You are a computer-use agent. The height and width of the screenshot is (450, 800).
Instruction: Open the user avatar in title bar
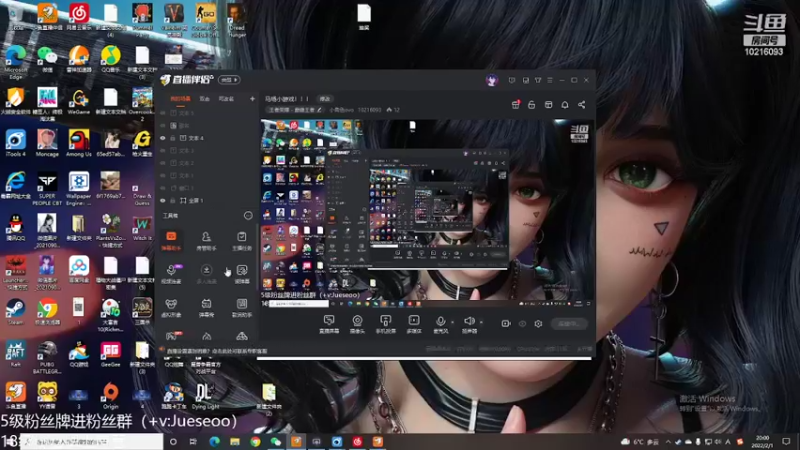point(492,80)
